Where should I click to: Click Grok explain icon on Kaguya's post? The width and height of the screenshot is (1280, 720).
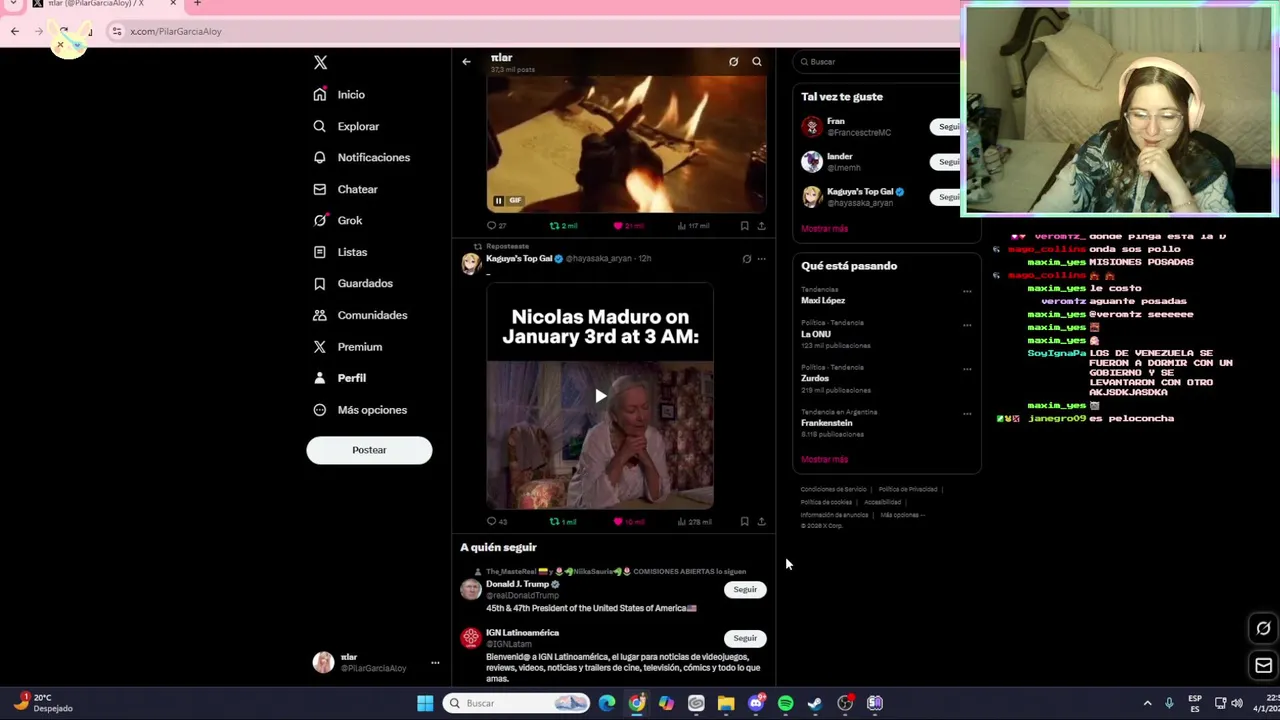tap(746, 259)
